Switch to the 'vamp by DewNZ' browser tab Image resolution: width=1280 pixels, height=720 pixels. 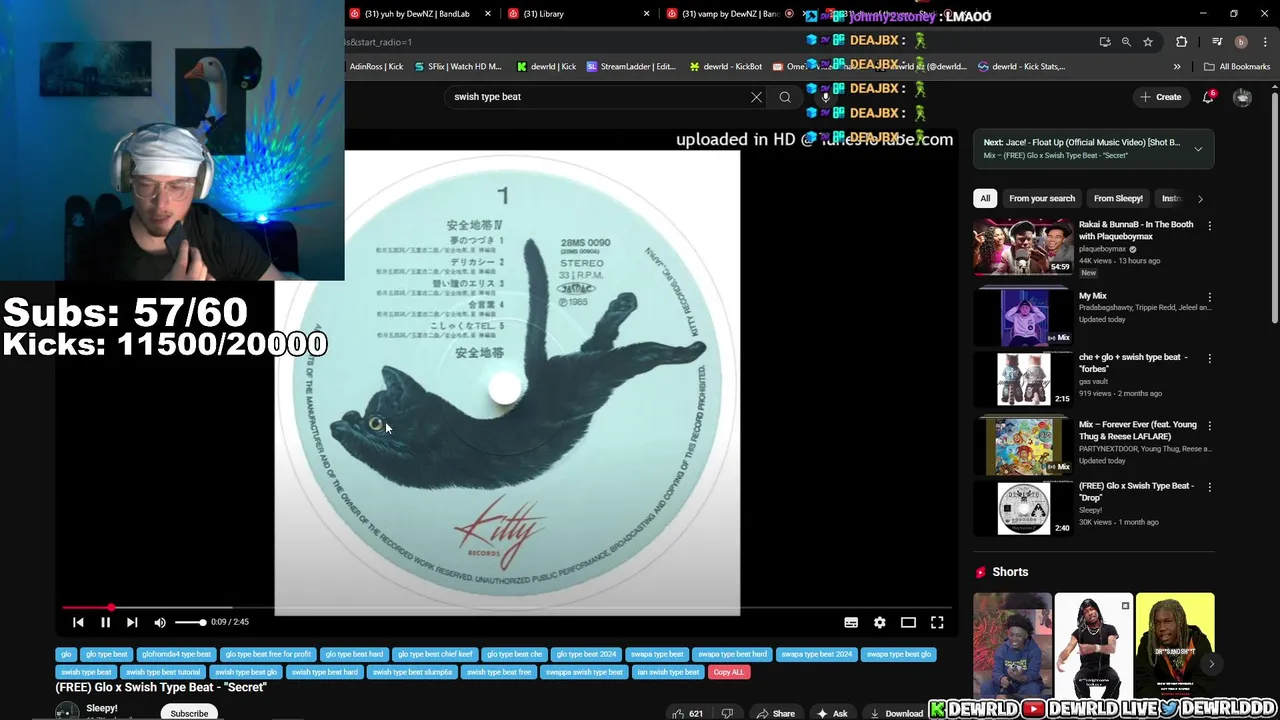coord(730,14)
